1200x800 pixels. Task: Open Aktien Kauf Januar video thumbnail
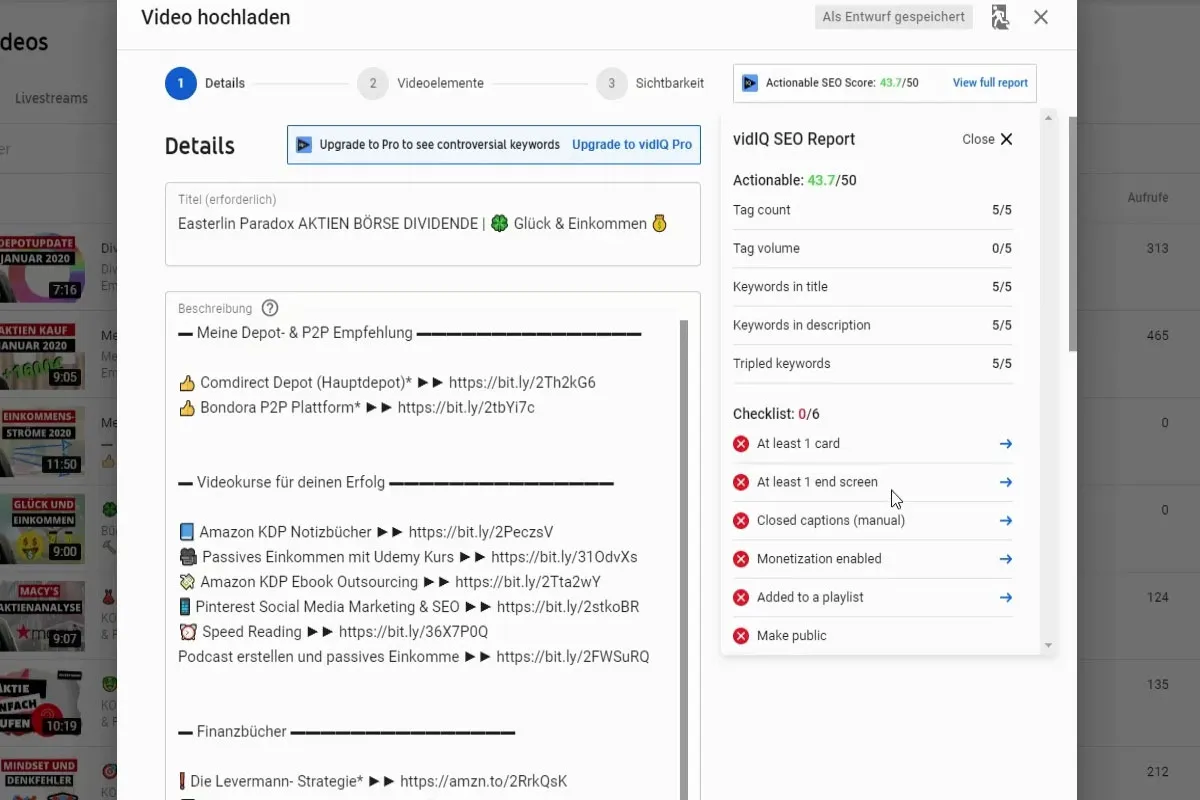click(42, 354)
